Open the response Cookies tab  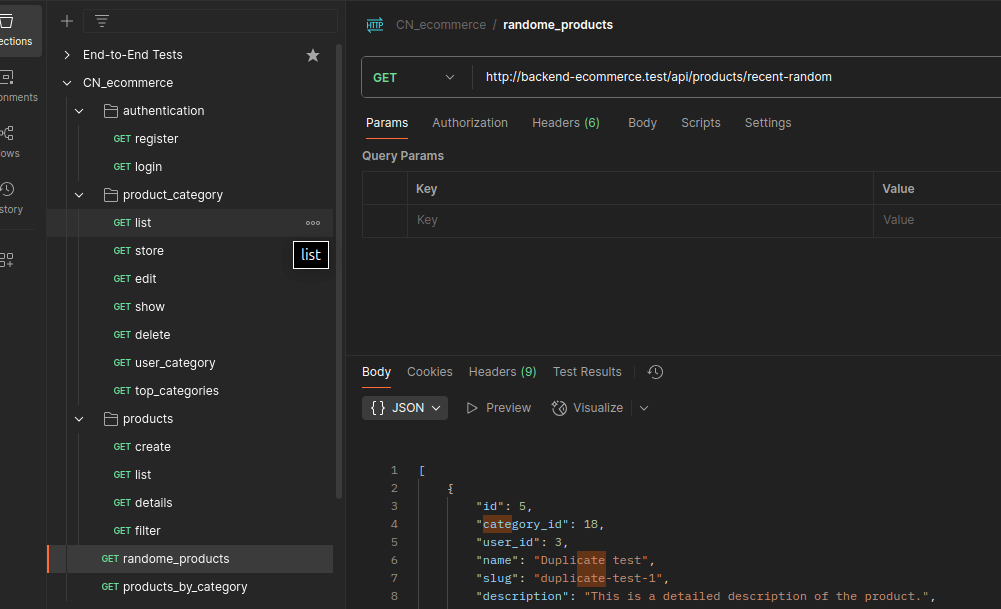tap(430, 372)
